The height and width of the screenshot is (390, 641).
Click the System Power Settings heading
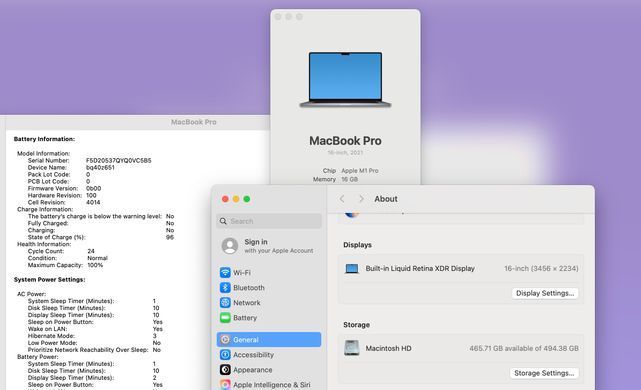[x=49, y=280]
